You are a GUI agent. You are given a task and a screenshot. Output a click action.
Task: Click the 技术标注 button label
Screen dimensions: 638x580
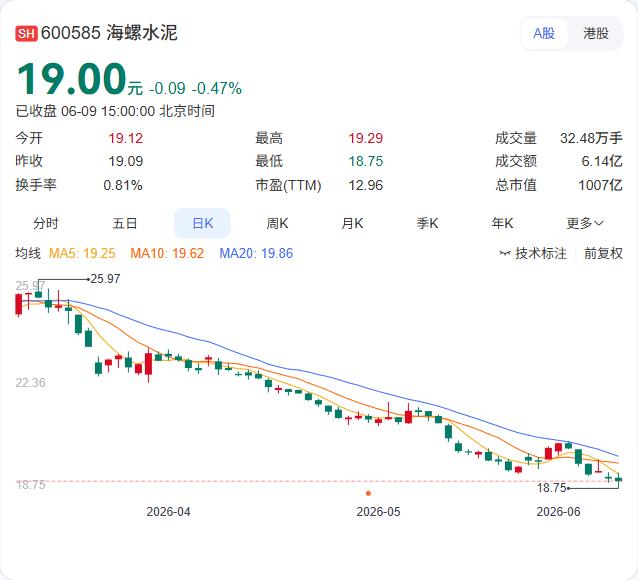[x=541, y=254]
